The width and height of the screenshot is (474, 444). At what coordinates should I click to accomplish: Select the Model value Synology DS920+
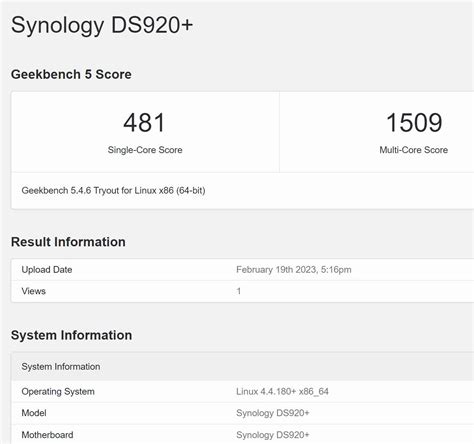tap(273, 413)
